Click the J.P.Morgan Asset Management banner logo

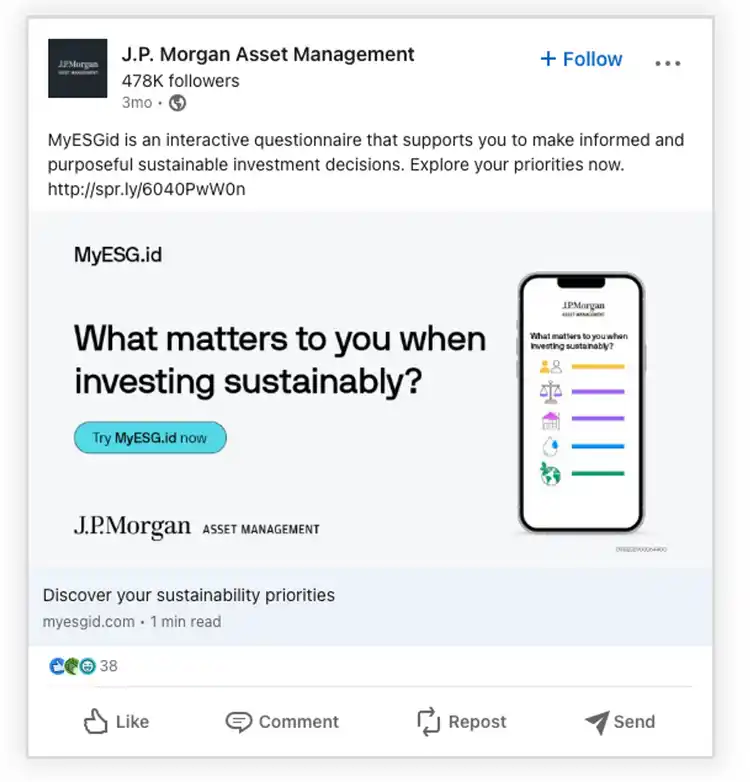click(x=196, y=527)
